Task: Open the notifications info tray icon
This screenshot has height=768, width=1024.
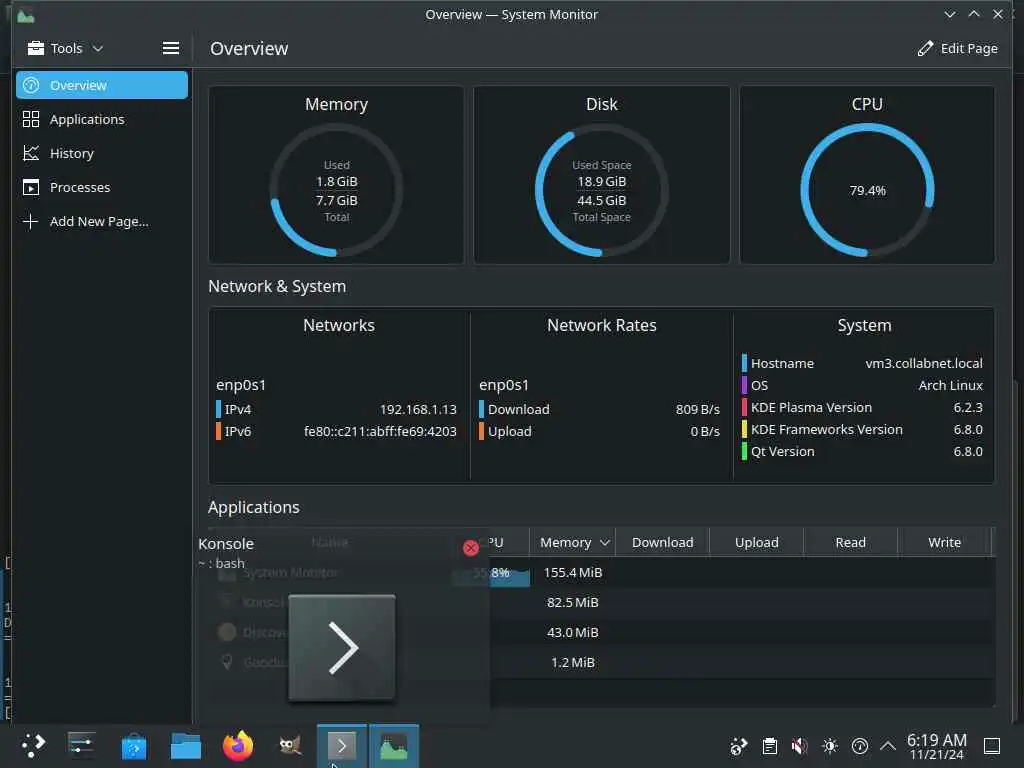Action: (860, 746)
